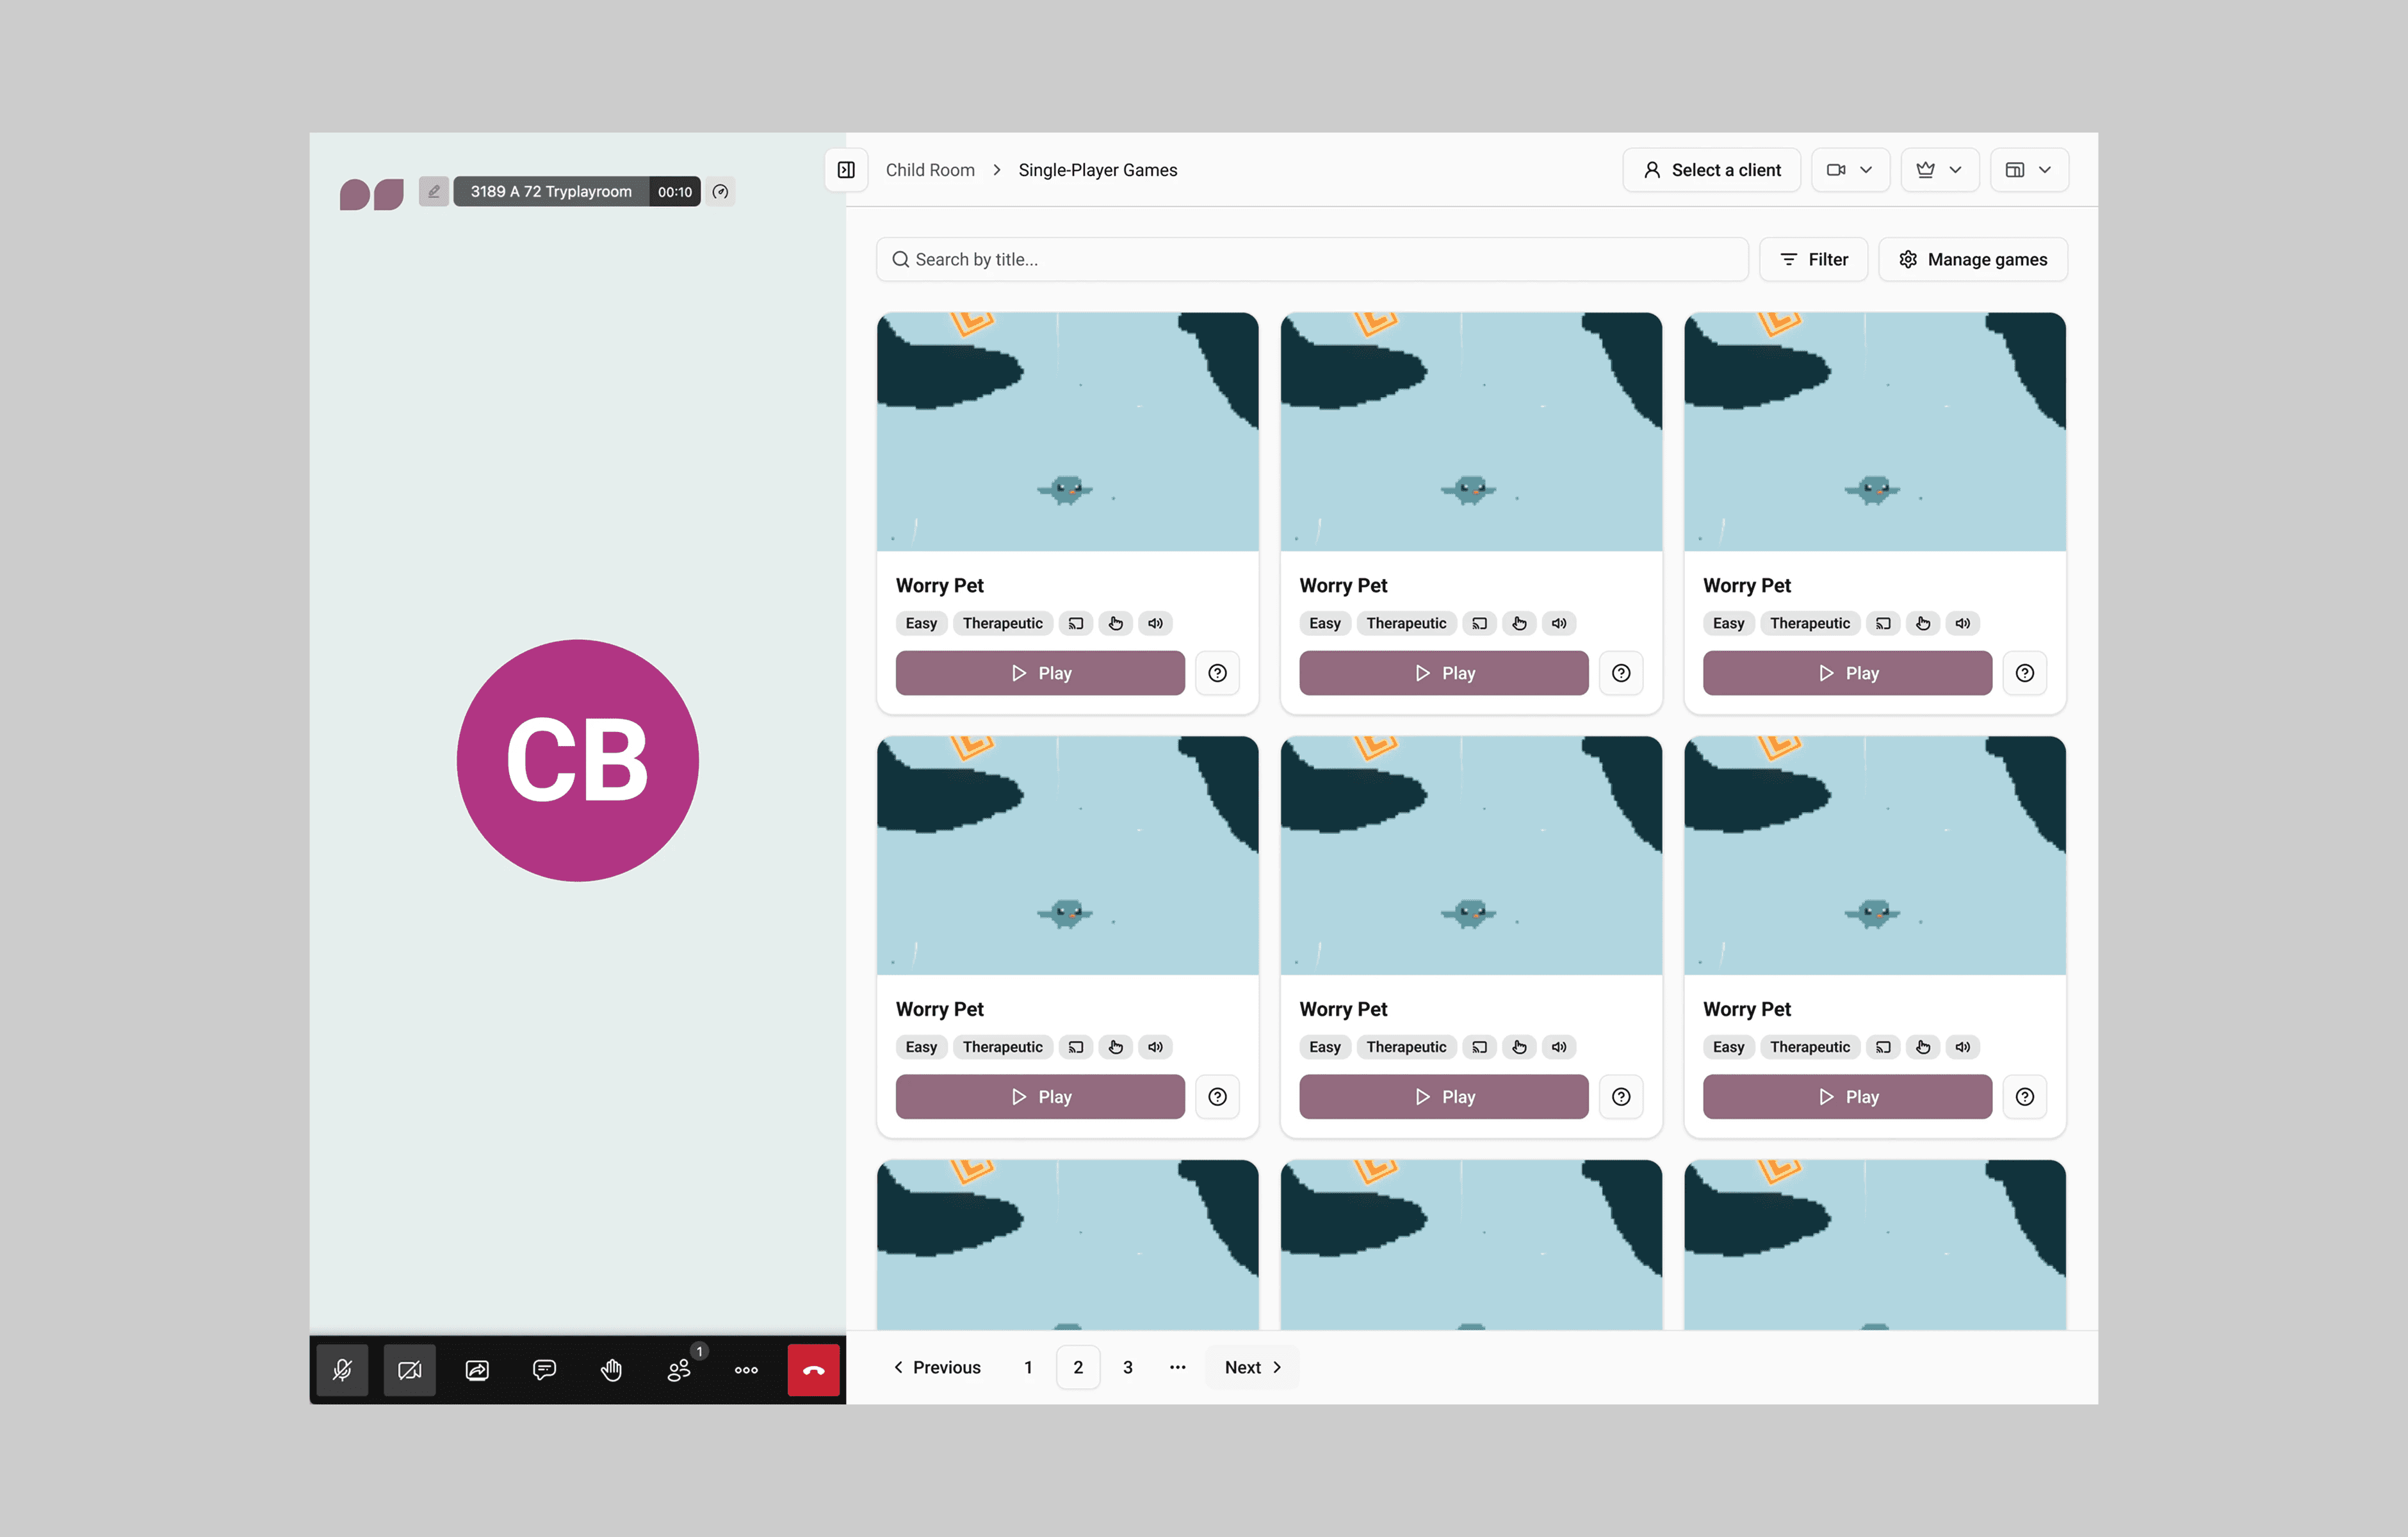Click the edit room name pencil icon
Image resolution: width=2408 pixels, height=1537 pixels.
(433, 191)
